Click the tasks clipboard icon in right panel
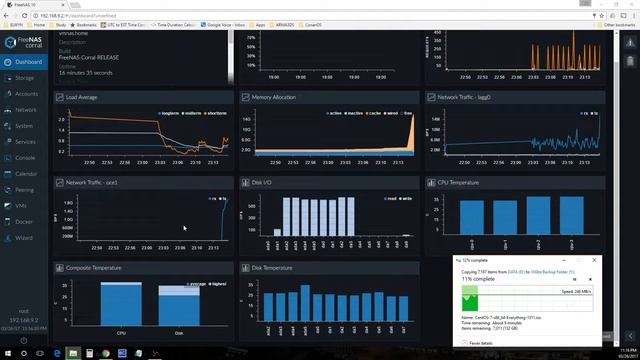The image size is (640, 360). click(630, 61)
